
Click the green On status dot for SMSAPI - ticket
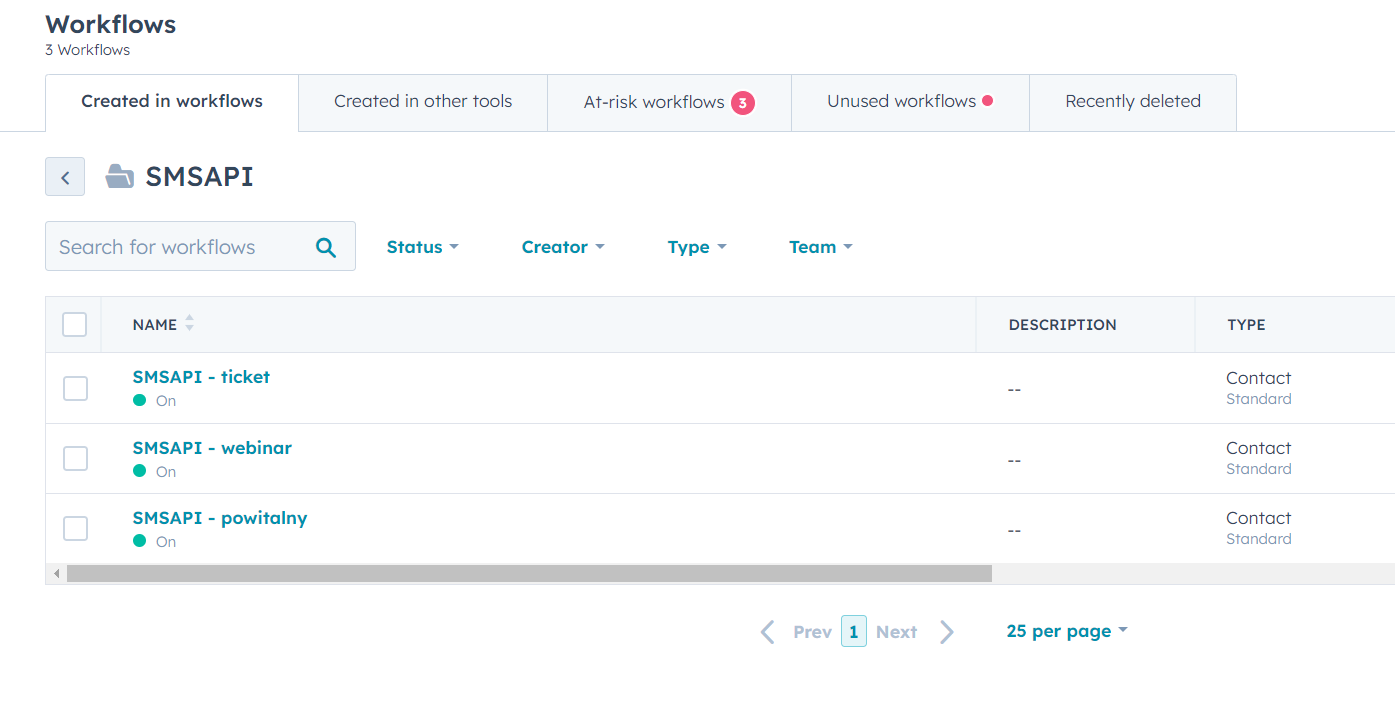[140, 400]
